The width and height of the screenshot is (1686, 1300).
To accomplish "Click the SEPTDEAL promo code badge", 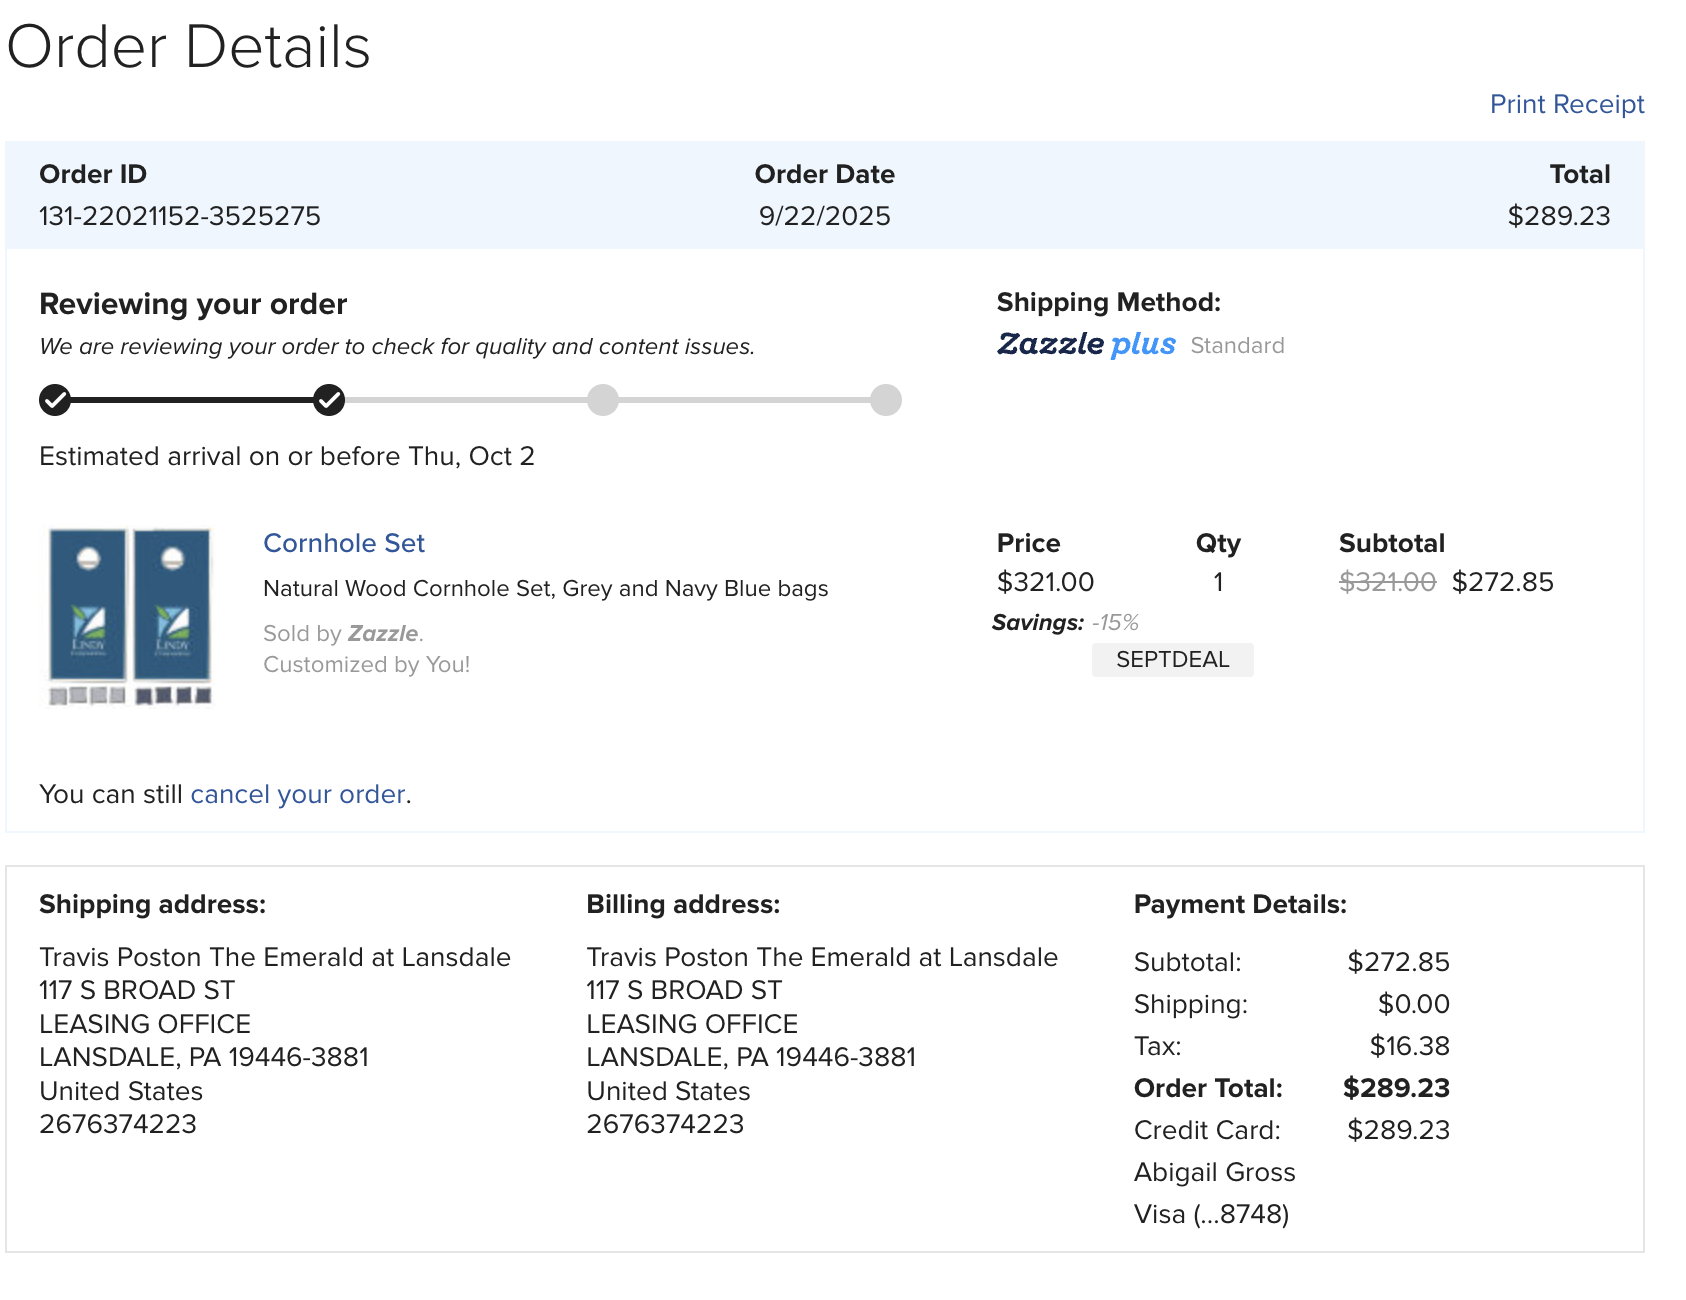I will [x=1172, y=660].
